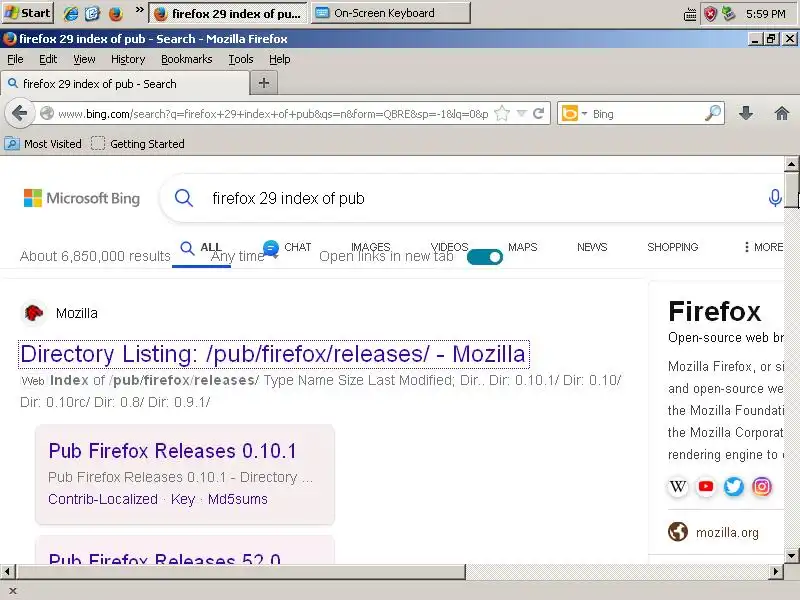Screen dimensions: 800x600
Task: Open Firefox's YouTube icon link
Action: [x=706, y=487]
